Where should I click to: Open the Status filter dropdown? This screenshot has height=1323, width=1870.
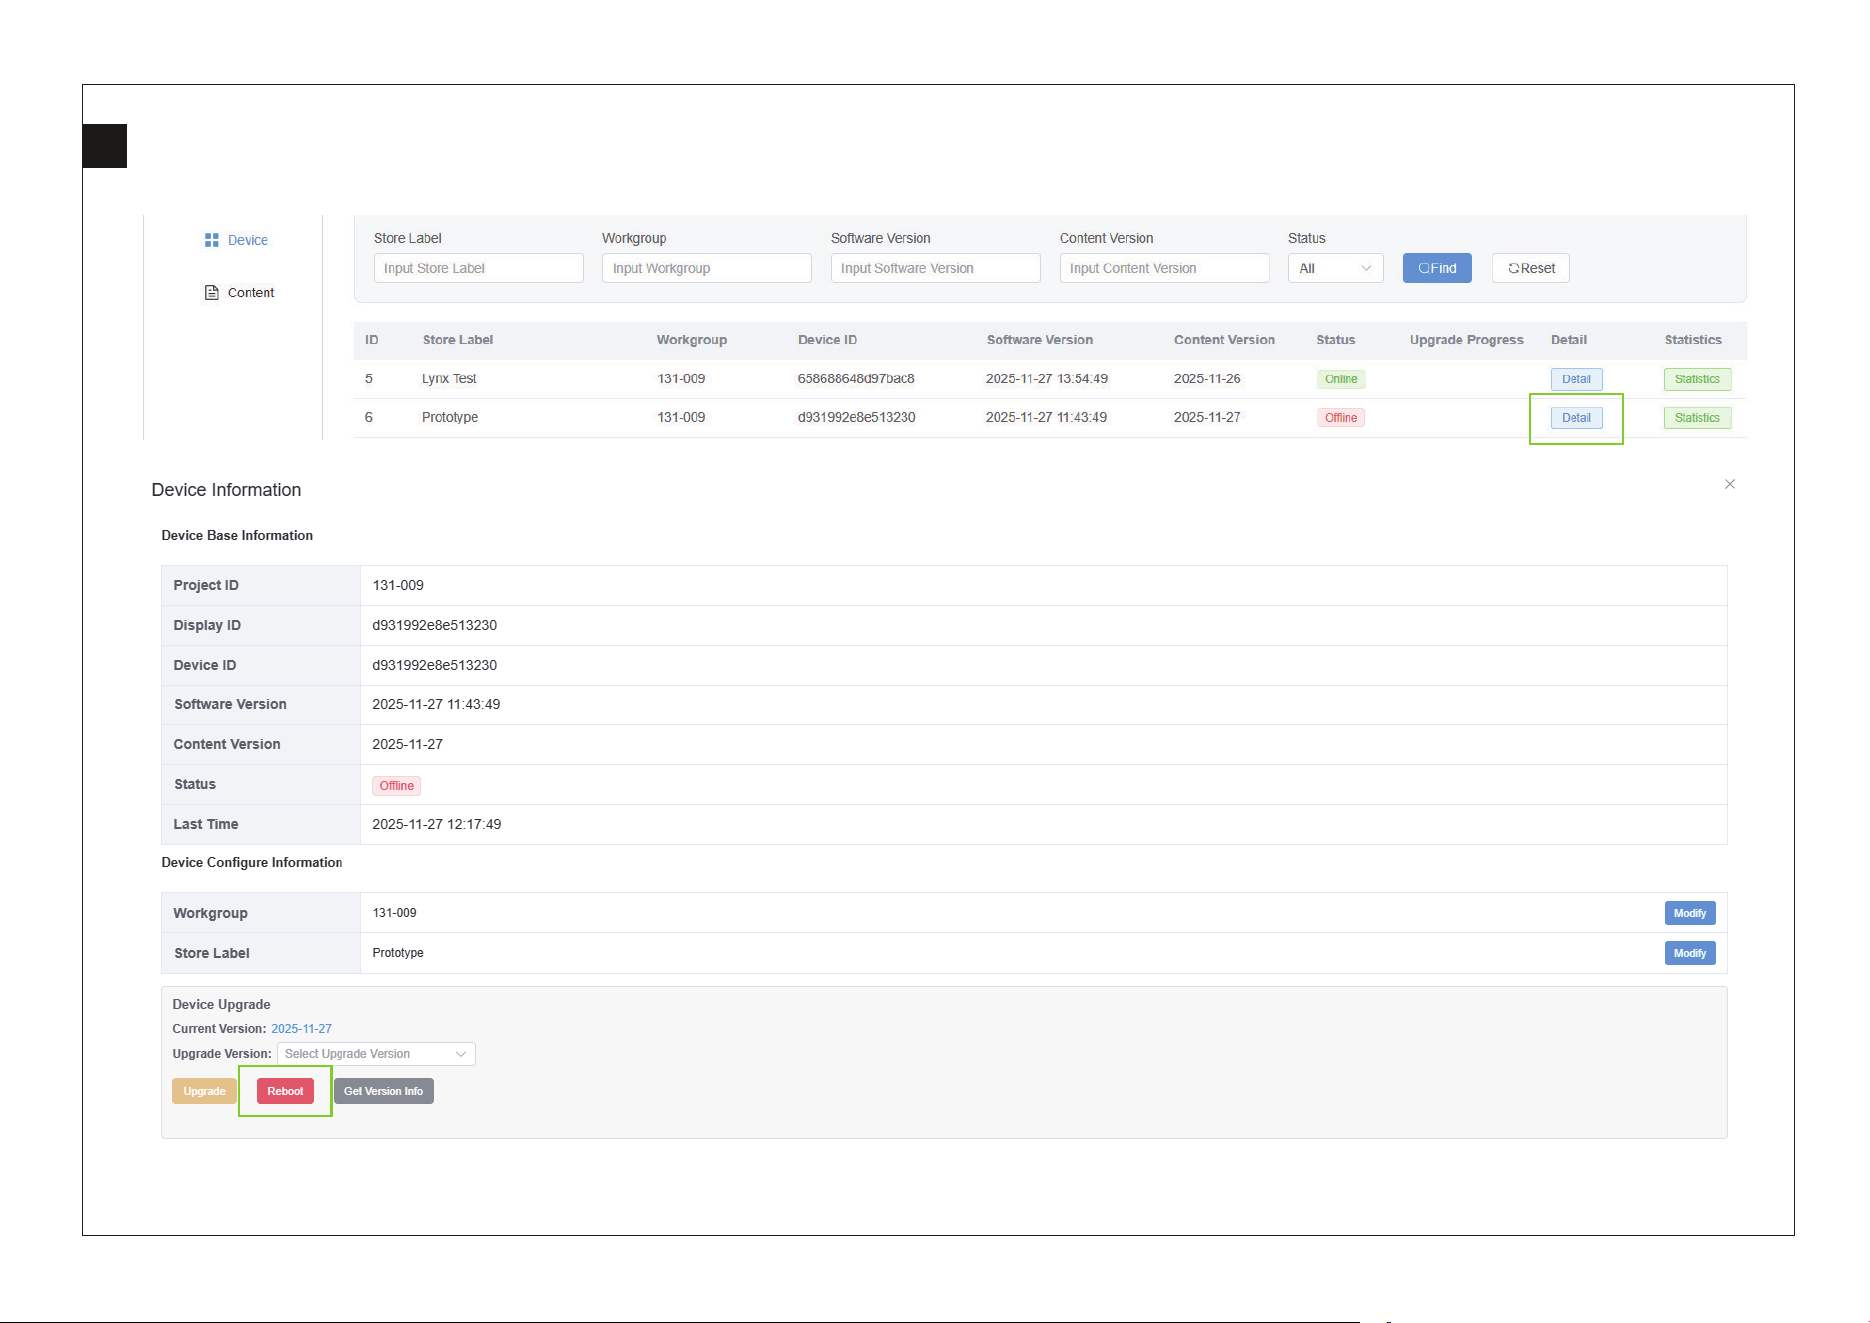pos(1335,268)
